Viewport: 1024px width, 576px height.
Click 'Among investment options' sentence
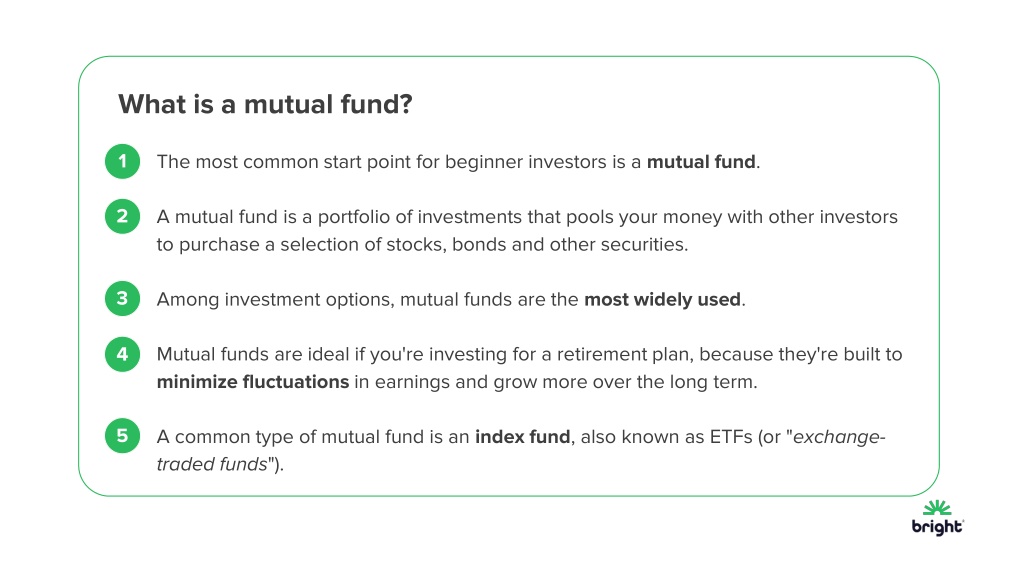coord(451,300)
